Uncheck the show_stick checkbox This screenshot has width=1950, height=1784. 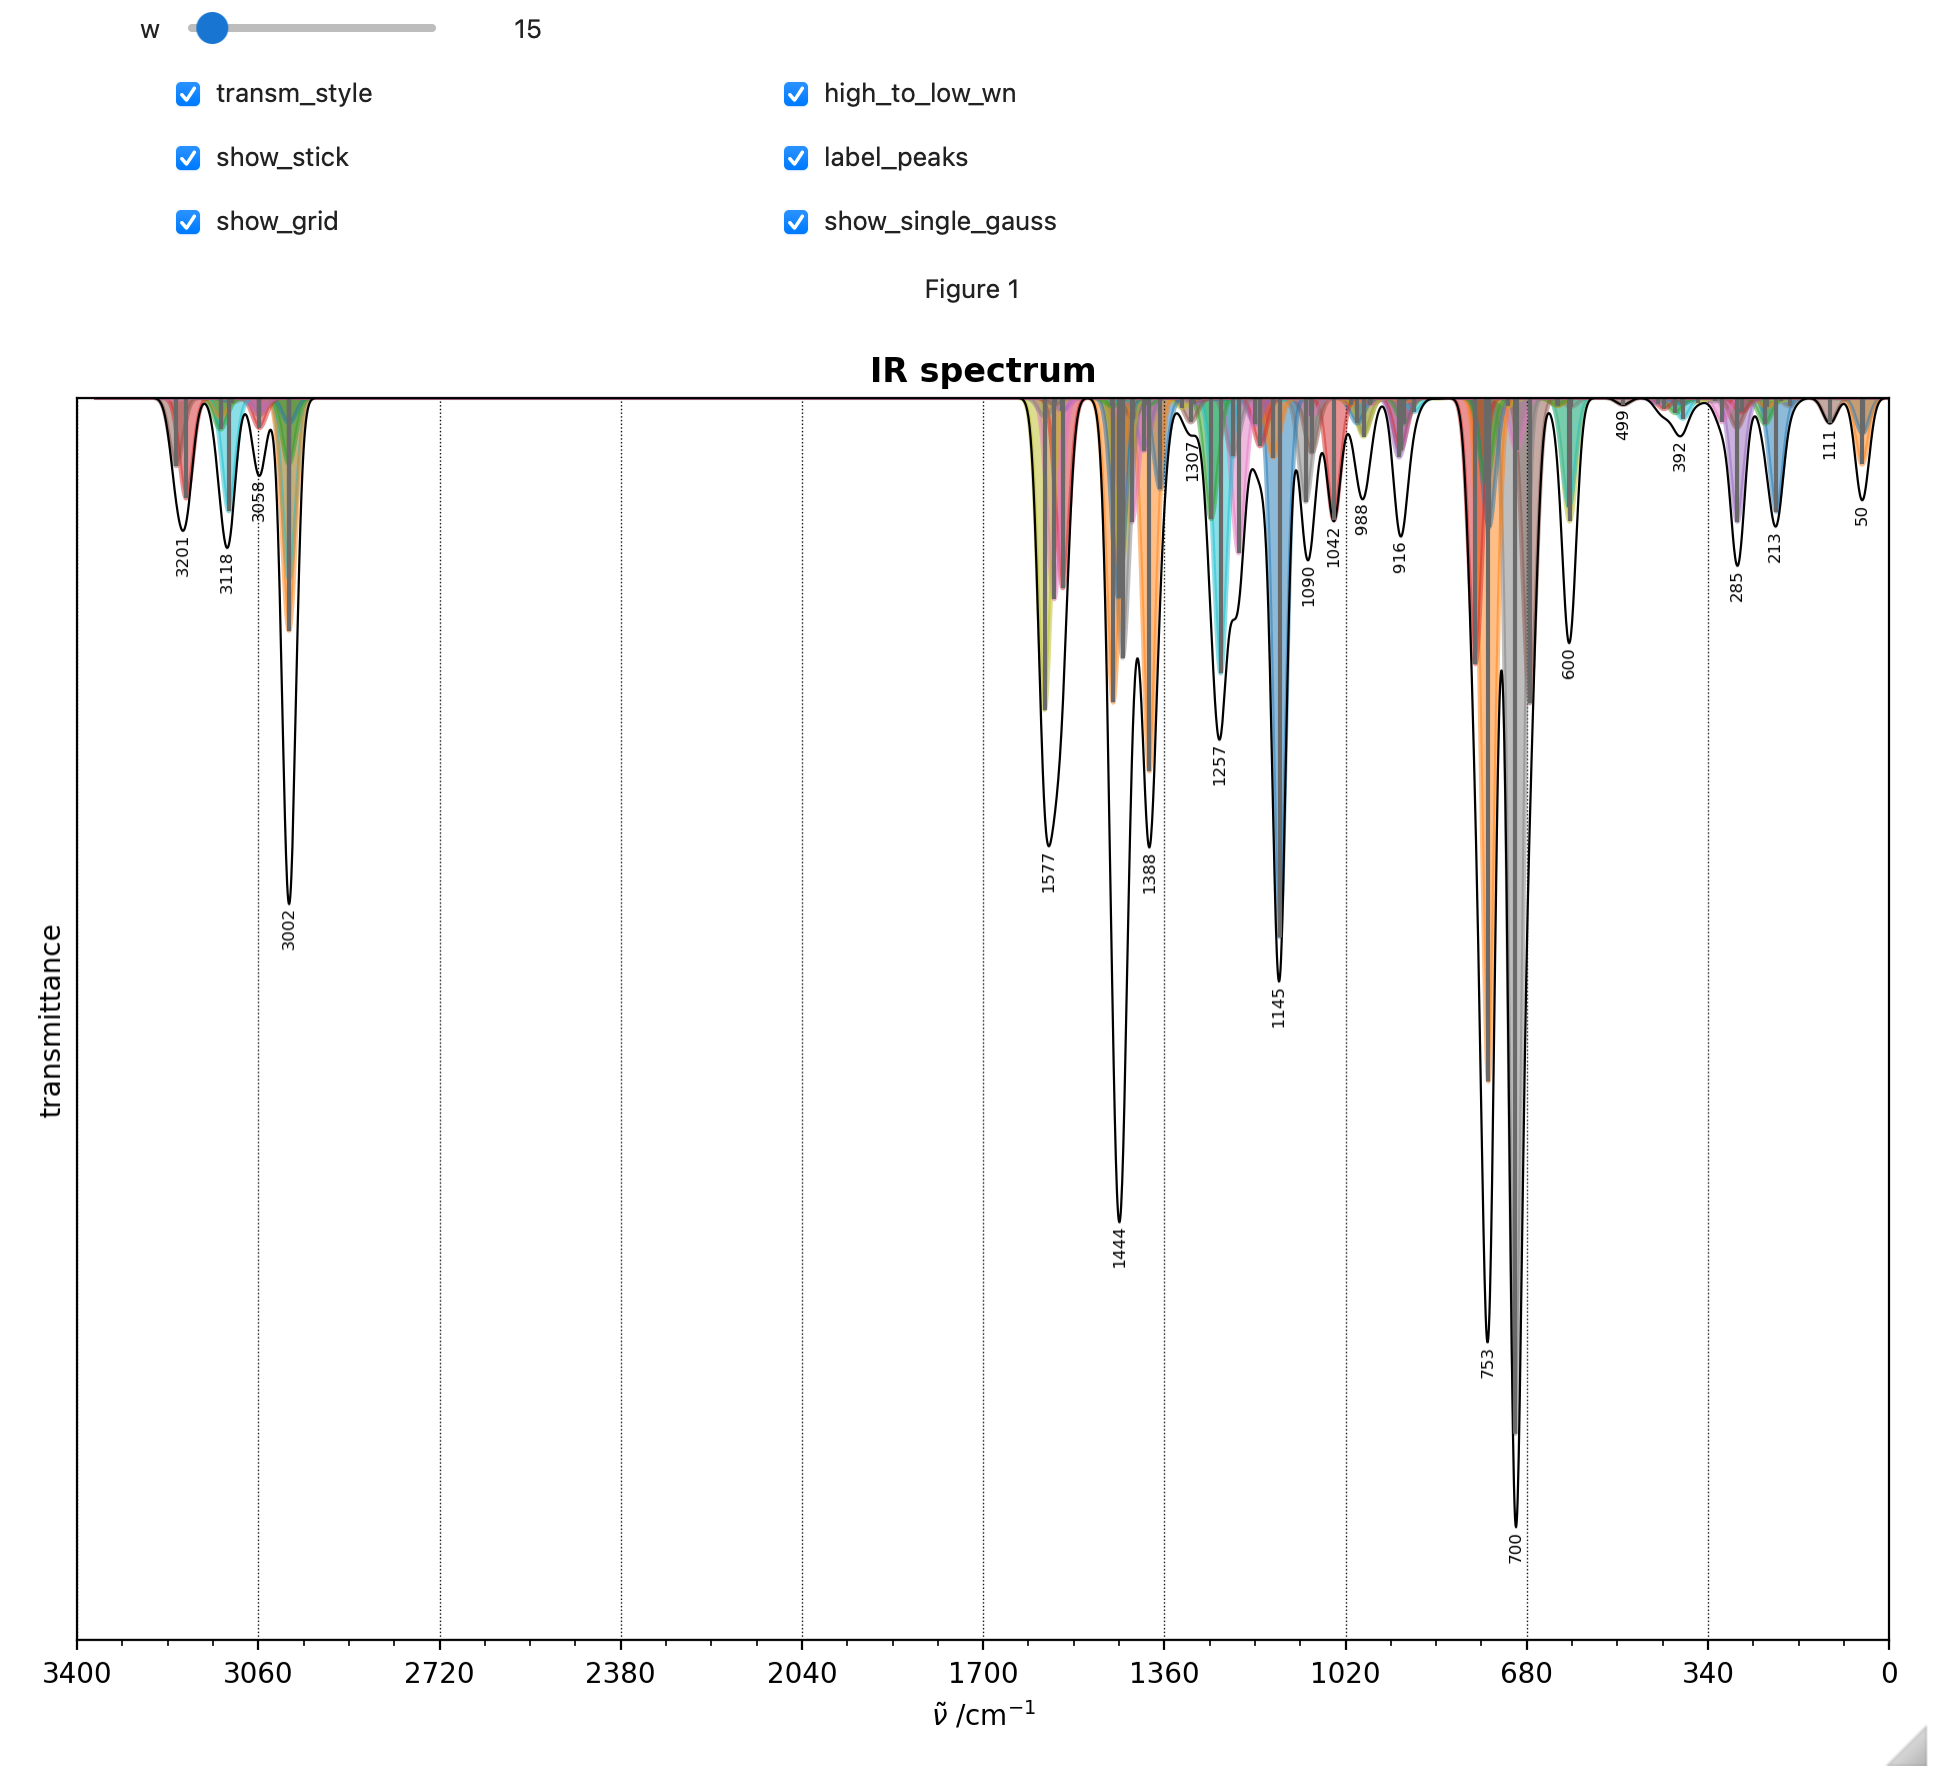coord(188,158)
